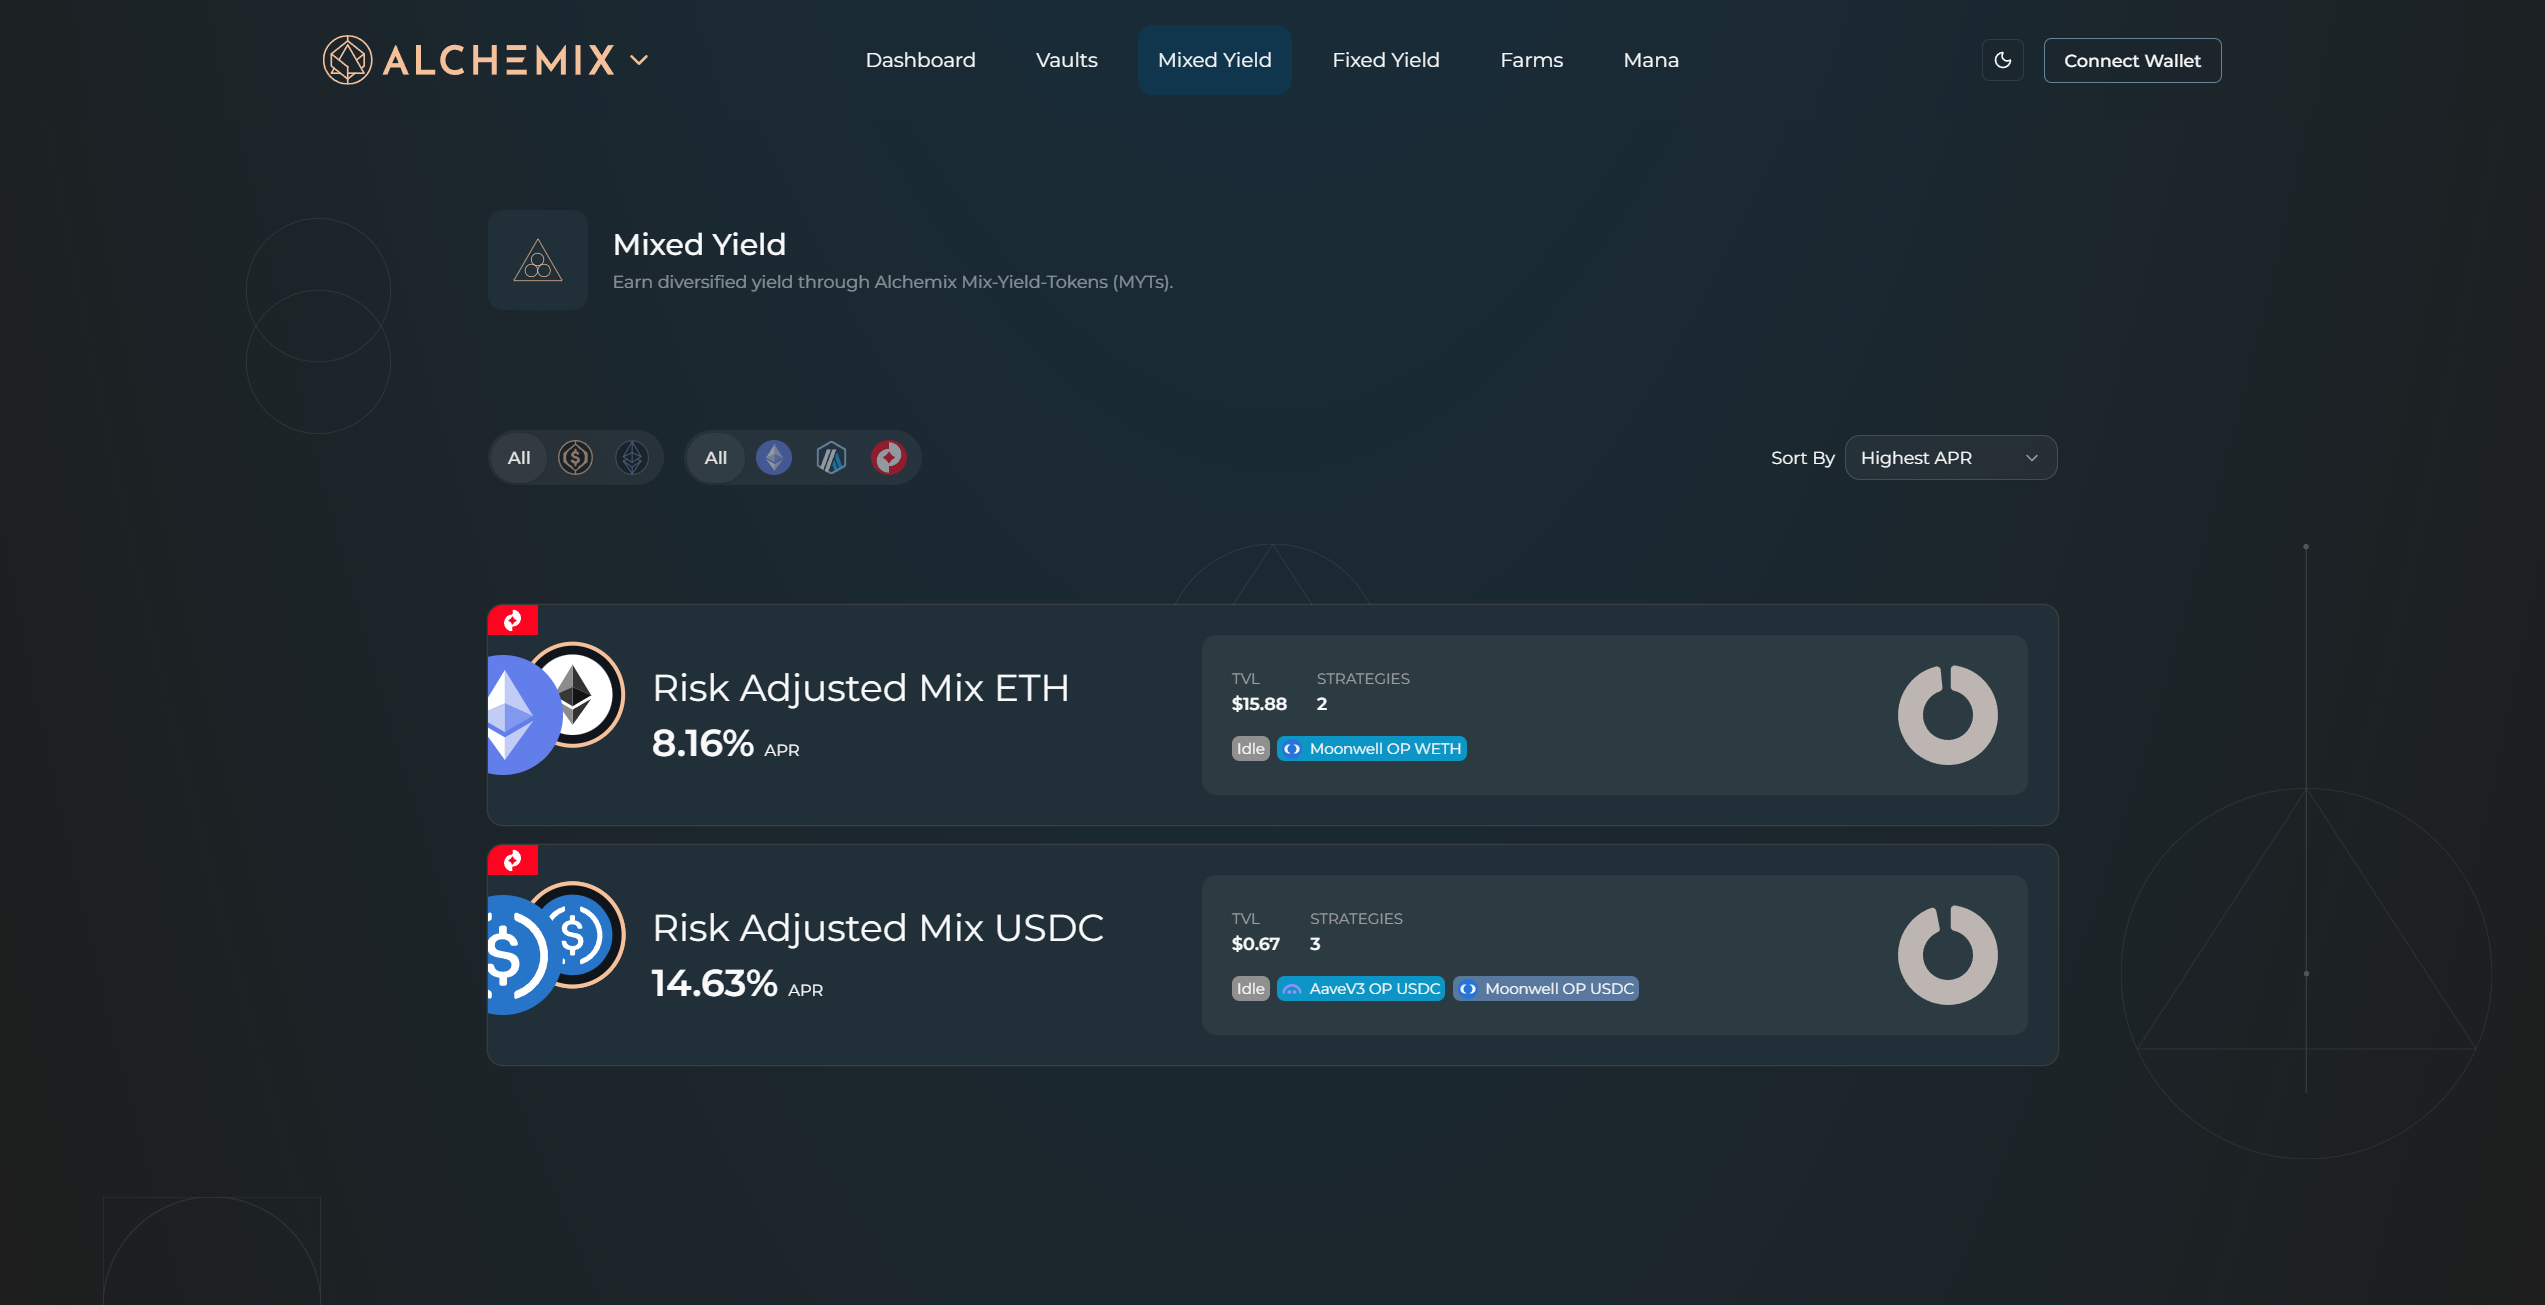Filter by Arbitrum chain icon
This screenshot has width=2545, height=1305.
click(x=831, y=458)
